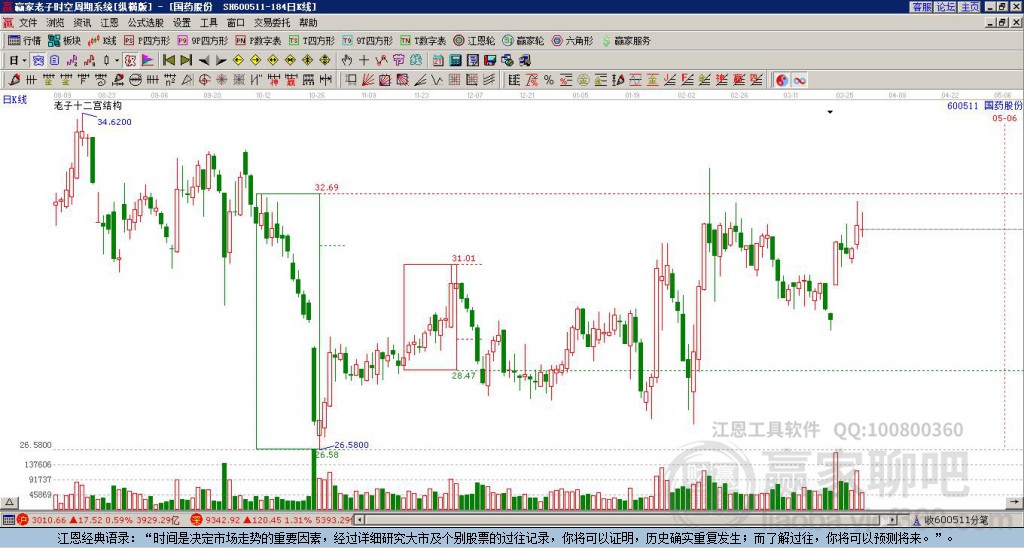The width and height of the screenshot is (1024, 548).
Task: Expand the candlestick style dropdown arrow
Action: [117, 60]
